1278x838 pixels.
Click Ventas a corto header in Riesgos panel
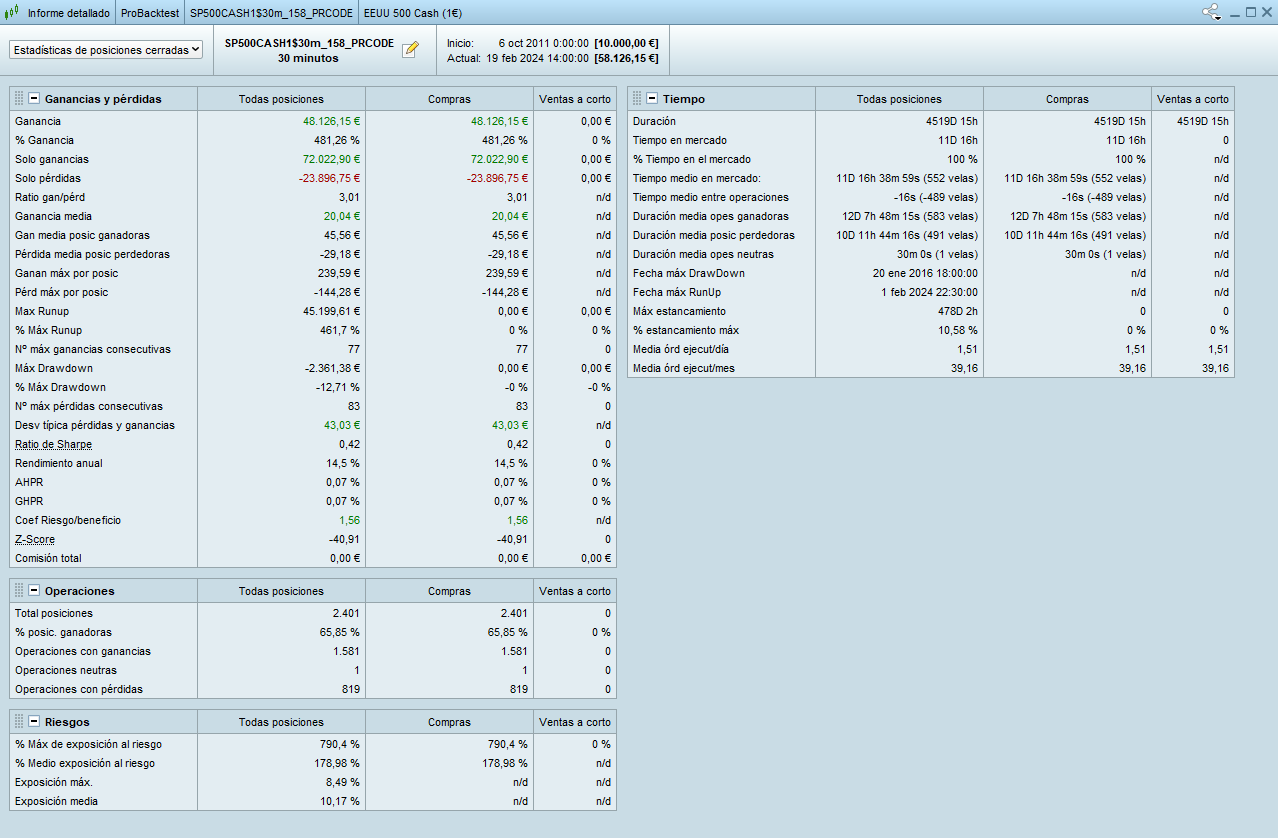[575, 722]
